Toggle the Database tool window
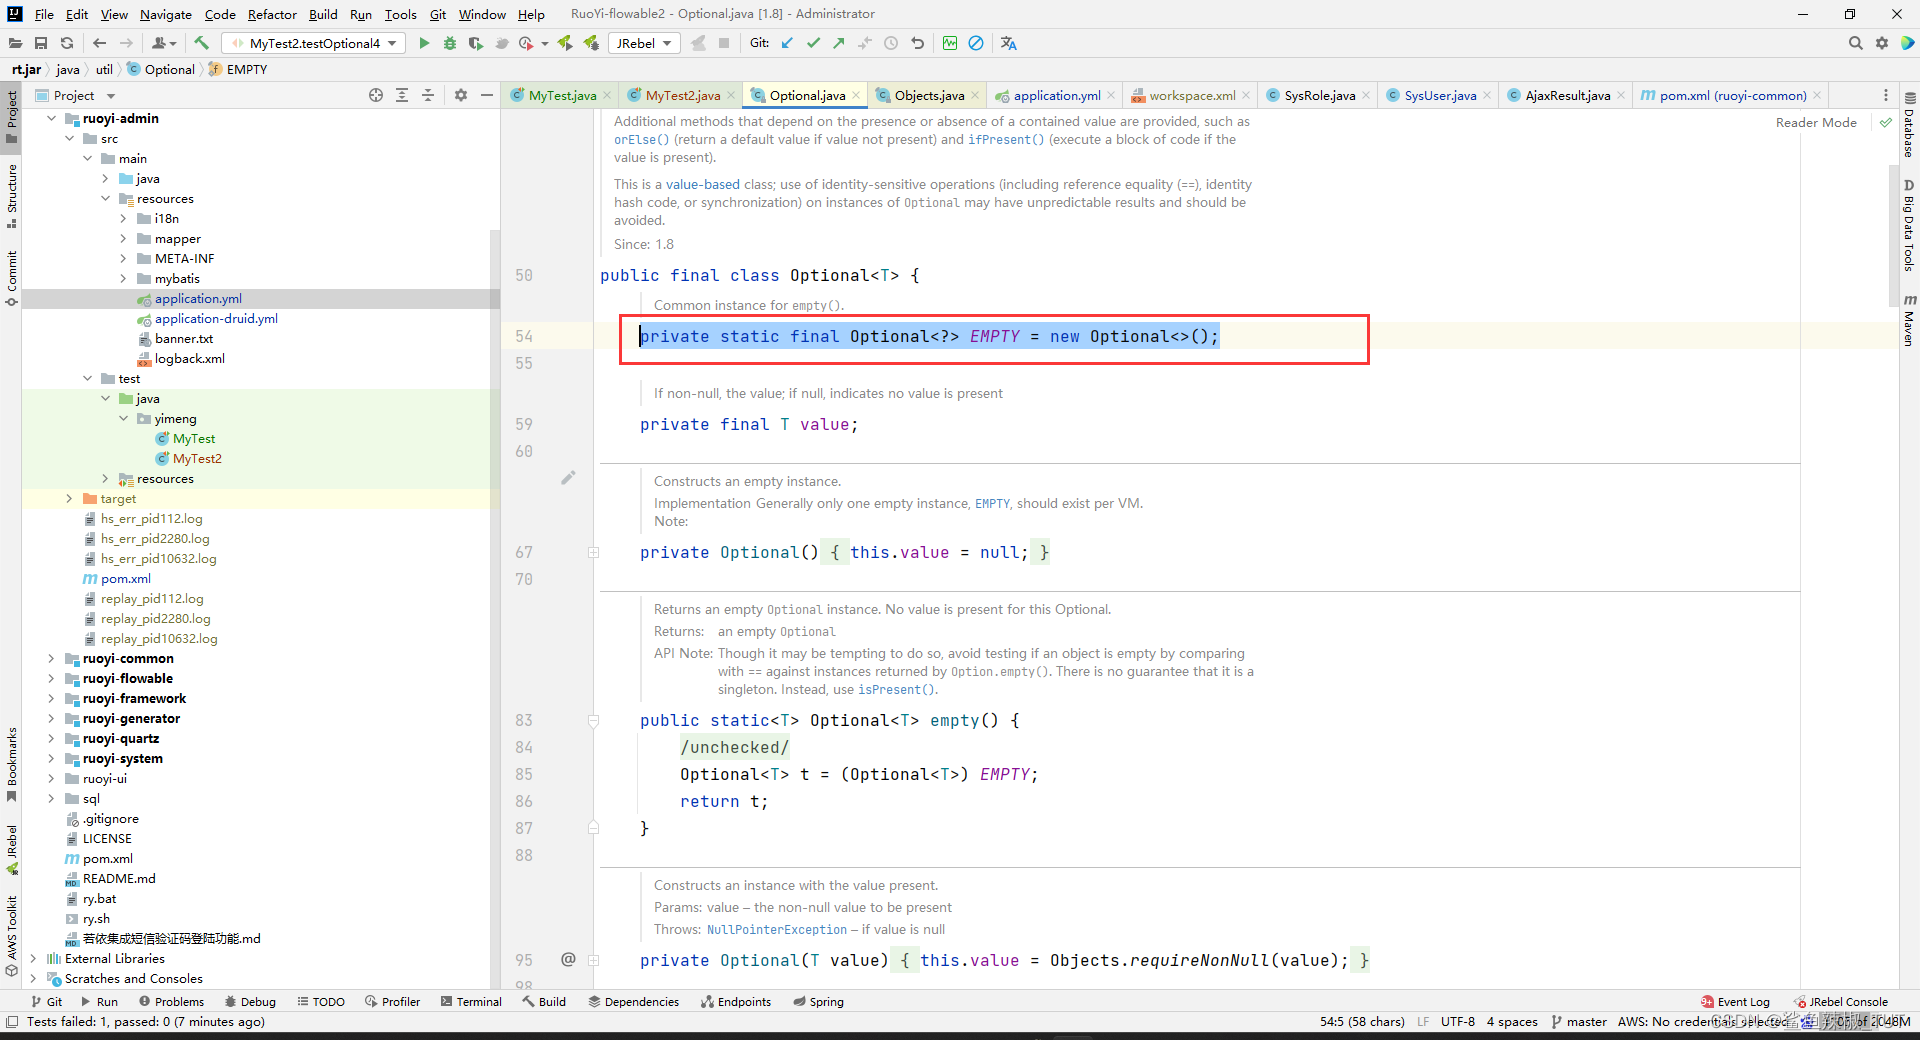1920x1040 pixels. [1909, 125]
